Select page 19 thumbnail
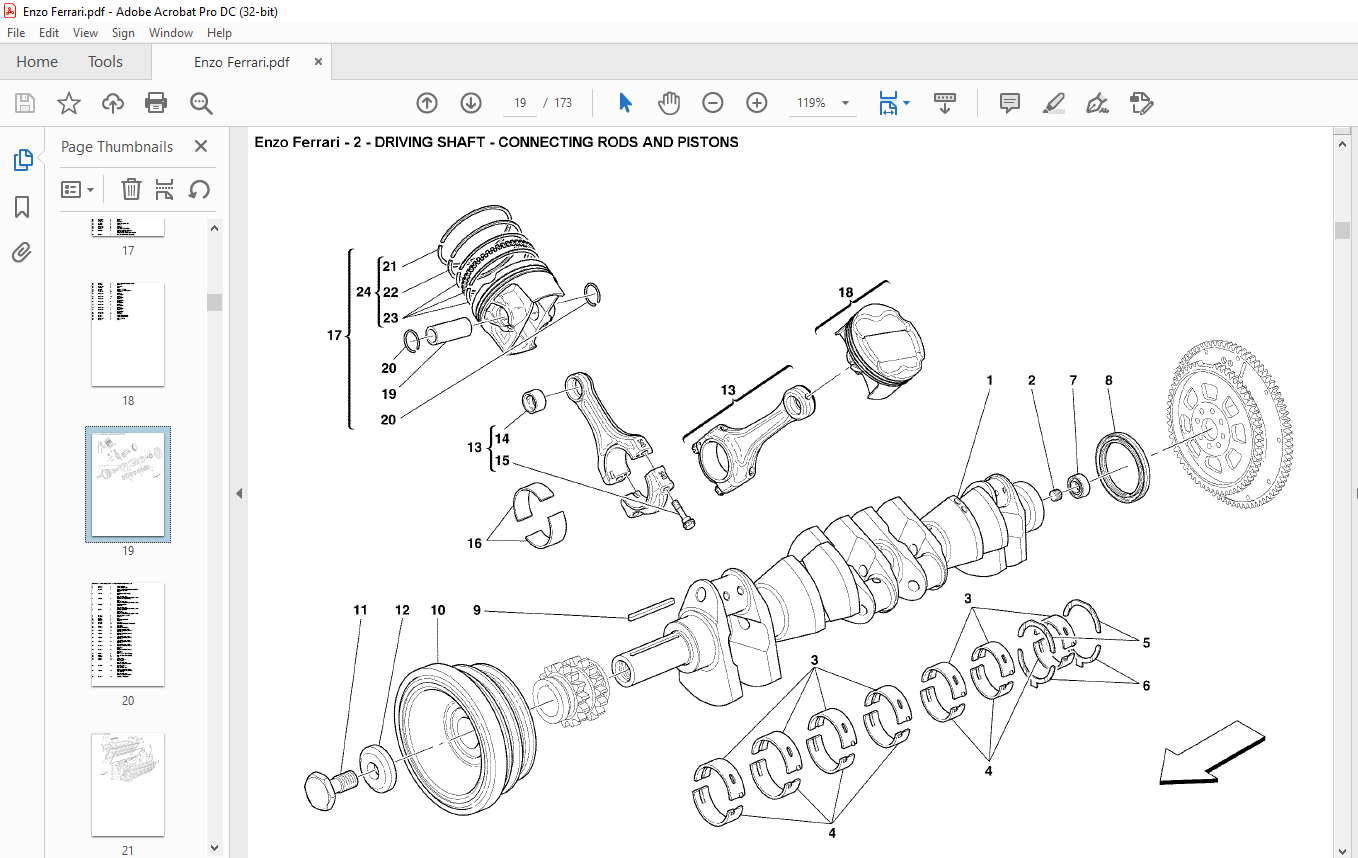The image size is (1358, 858). (x=128, y=485)
